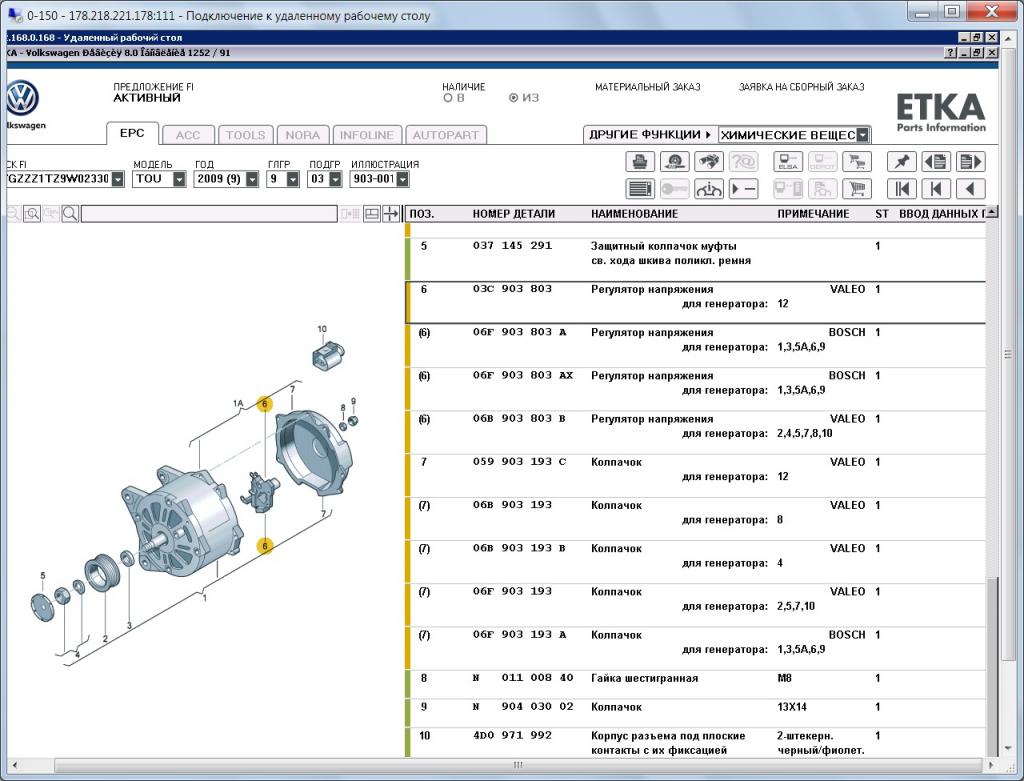
Task: Click the print icon in the toolbar
Action: pyautogui.click(x=640, y=162)
